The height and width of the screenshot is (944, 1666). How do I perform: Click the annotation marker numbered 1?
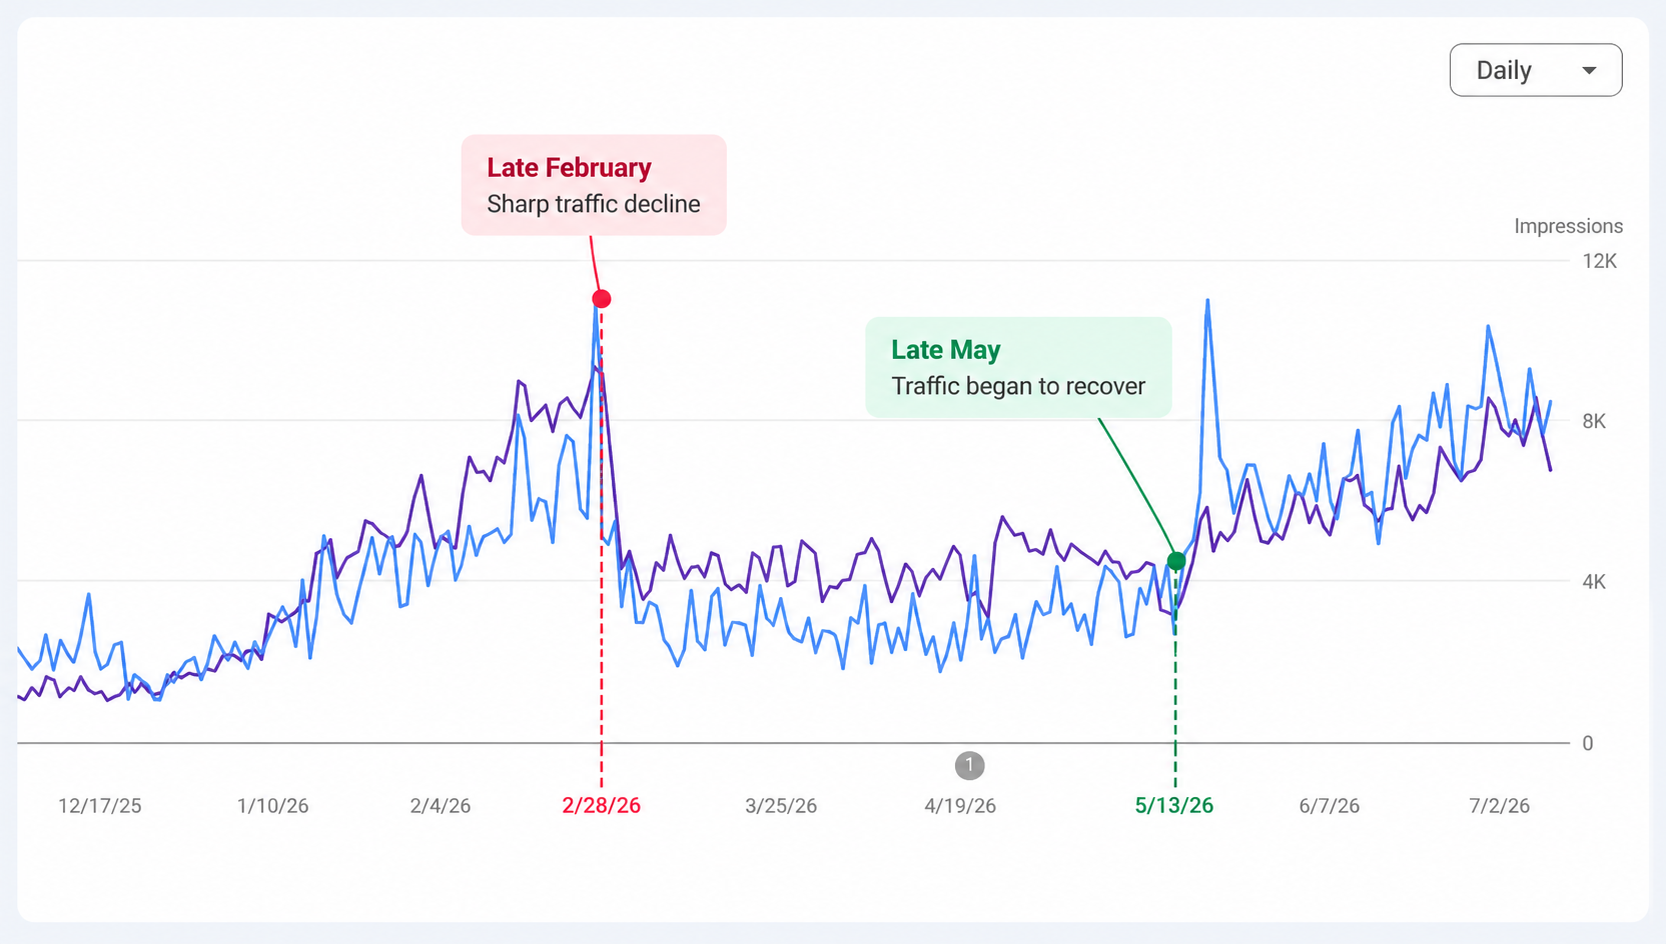click(969, 765)
